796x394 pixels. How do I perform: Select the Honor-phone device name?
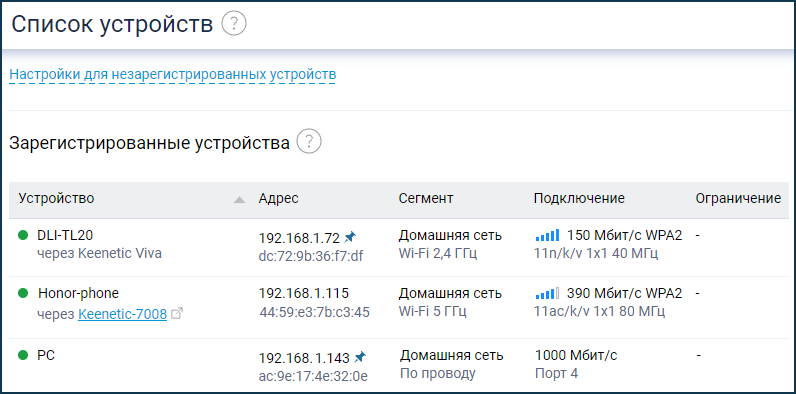79,293
